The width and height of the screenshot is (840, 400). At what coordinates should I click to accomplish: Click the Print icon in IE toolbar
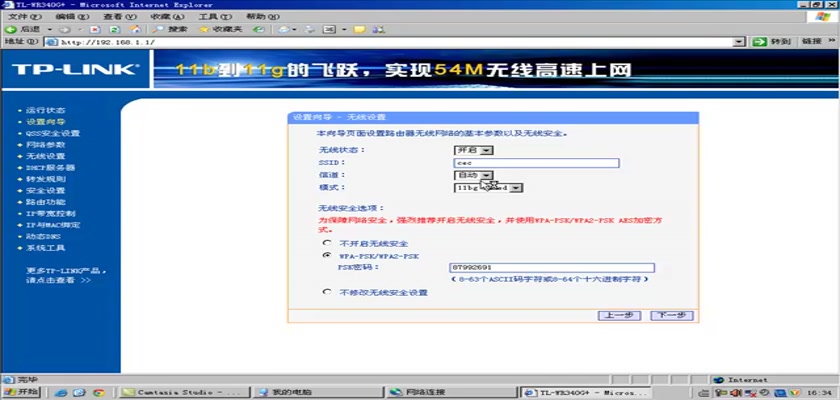click(x=309, y=29)
